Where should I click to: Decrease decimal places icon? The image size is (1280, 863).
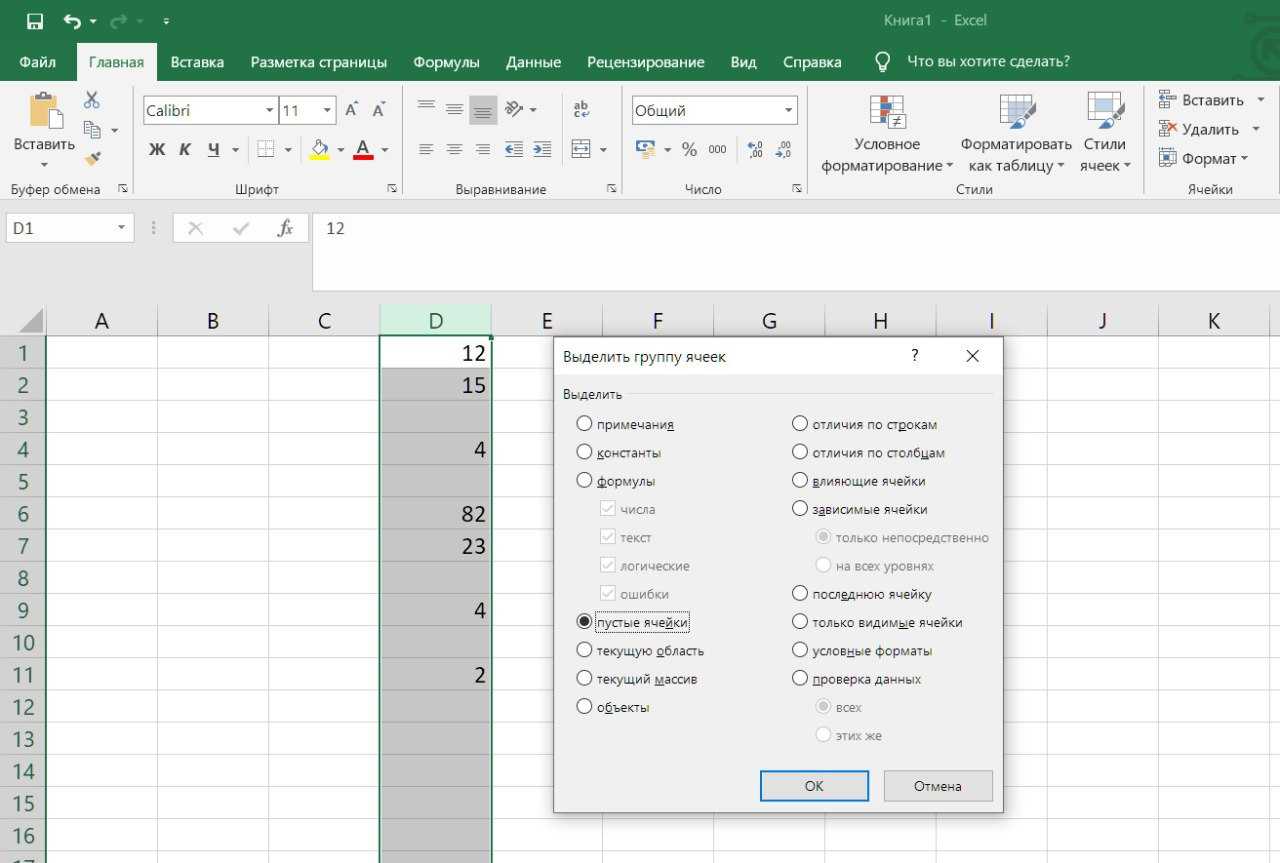click(783, 150)
